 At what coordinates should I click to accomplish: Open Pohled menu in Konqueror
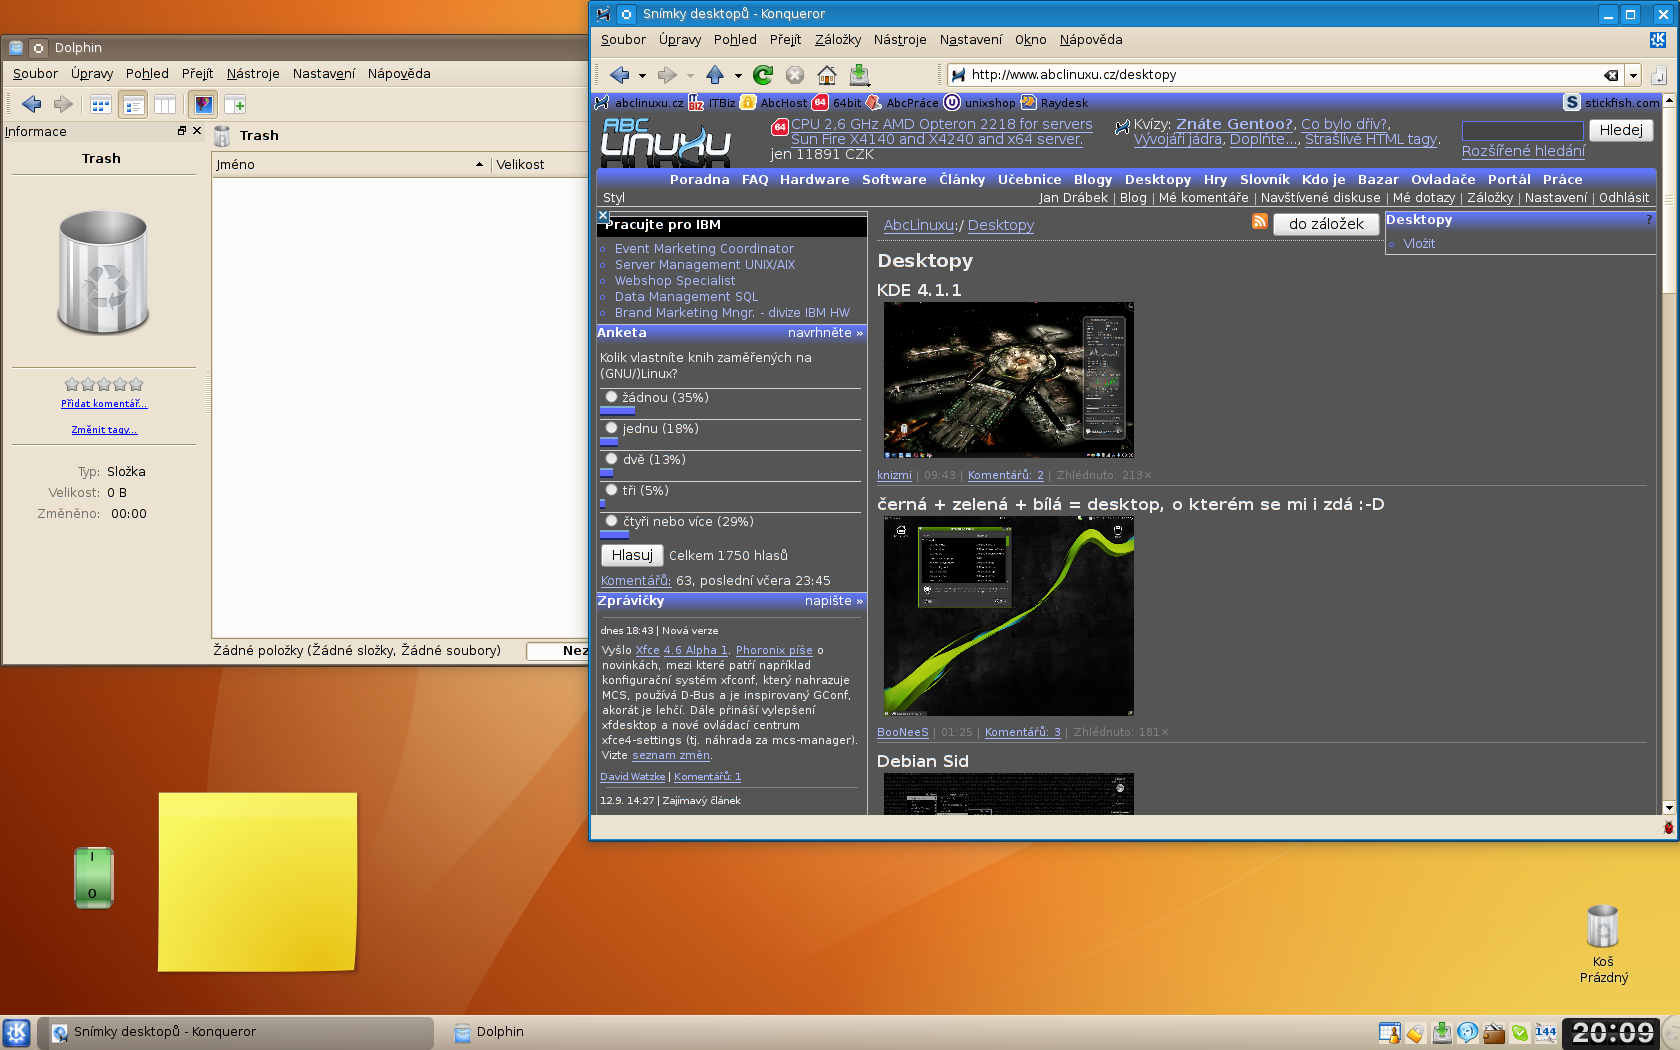coord(735,40)
